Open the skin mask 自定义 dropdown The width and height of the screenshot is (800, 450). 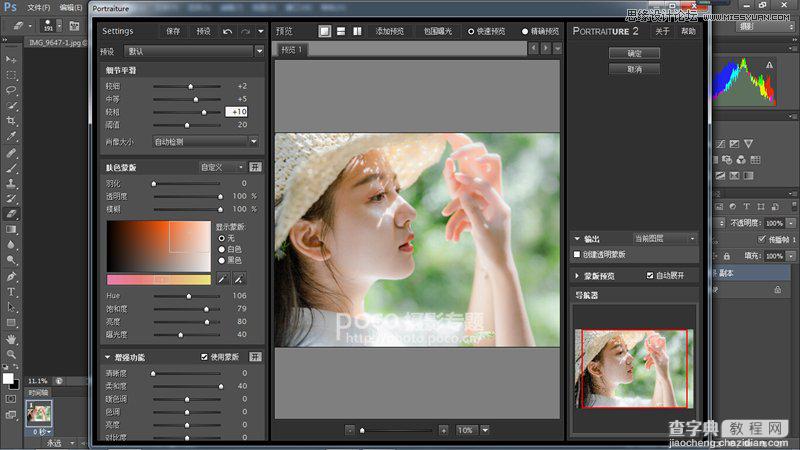pos(222,167)
